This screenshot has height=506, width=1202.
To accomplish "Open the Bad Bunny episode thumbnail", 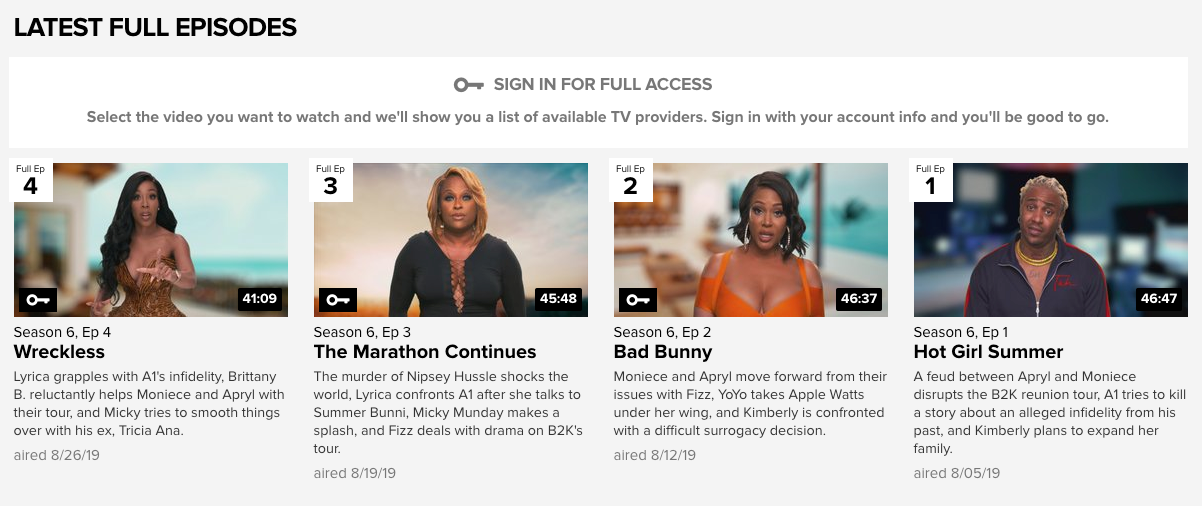I will coord(751,240).
